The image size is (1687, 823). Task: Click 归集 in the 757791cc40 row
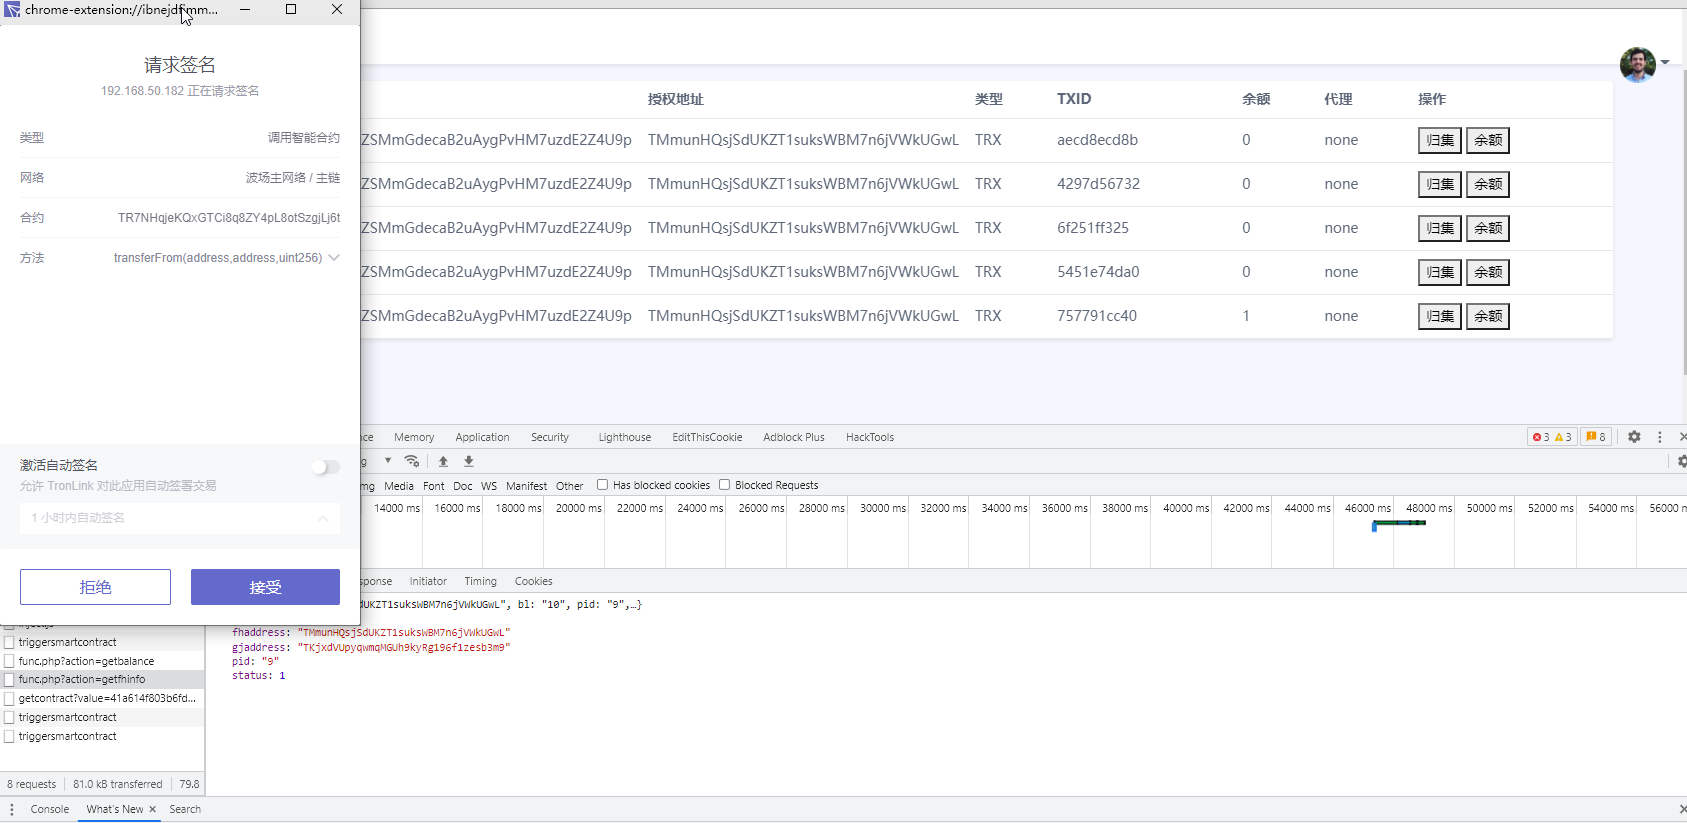[1440, 316]
